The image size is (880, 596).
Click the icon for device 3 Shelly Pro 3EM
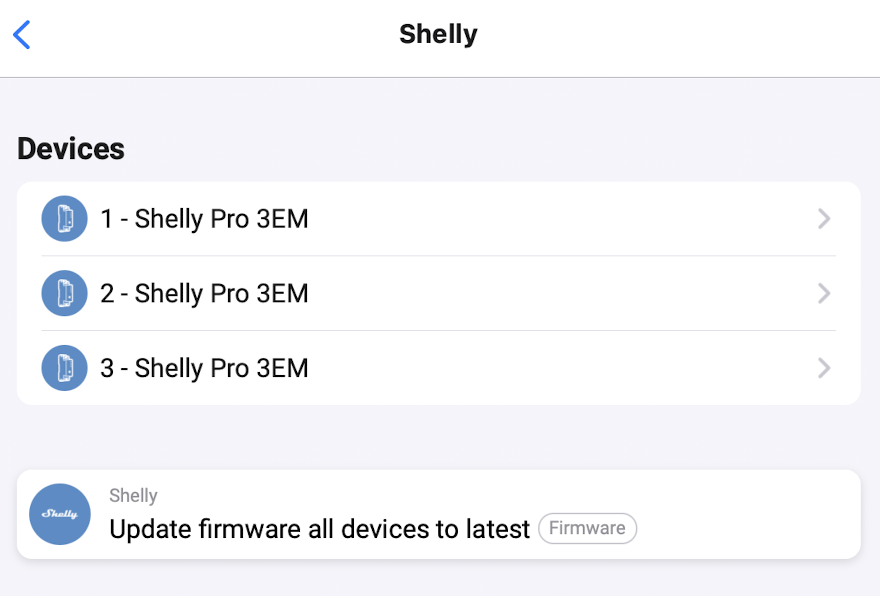click(64, 368)
